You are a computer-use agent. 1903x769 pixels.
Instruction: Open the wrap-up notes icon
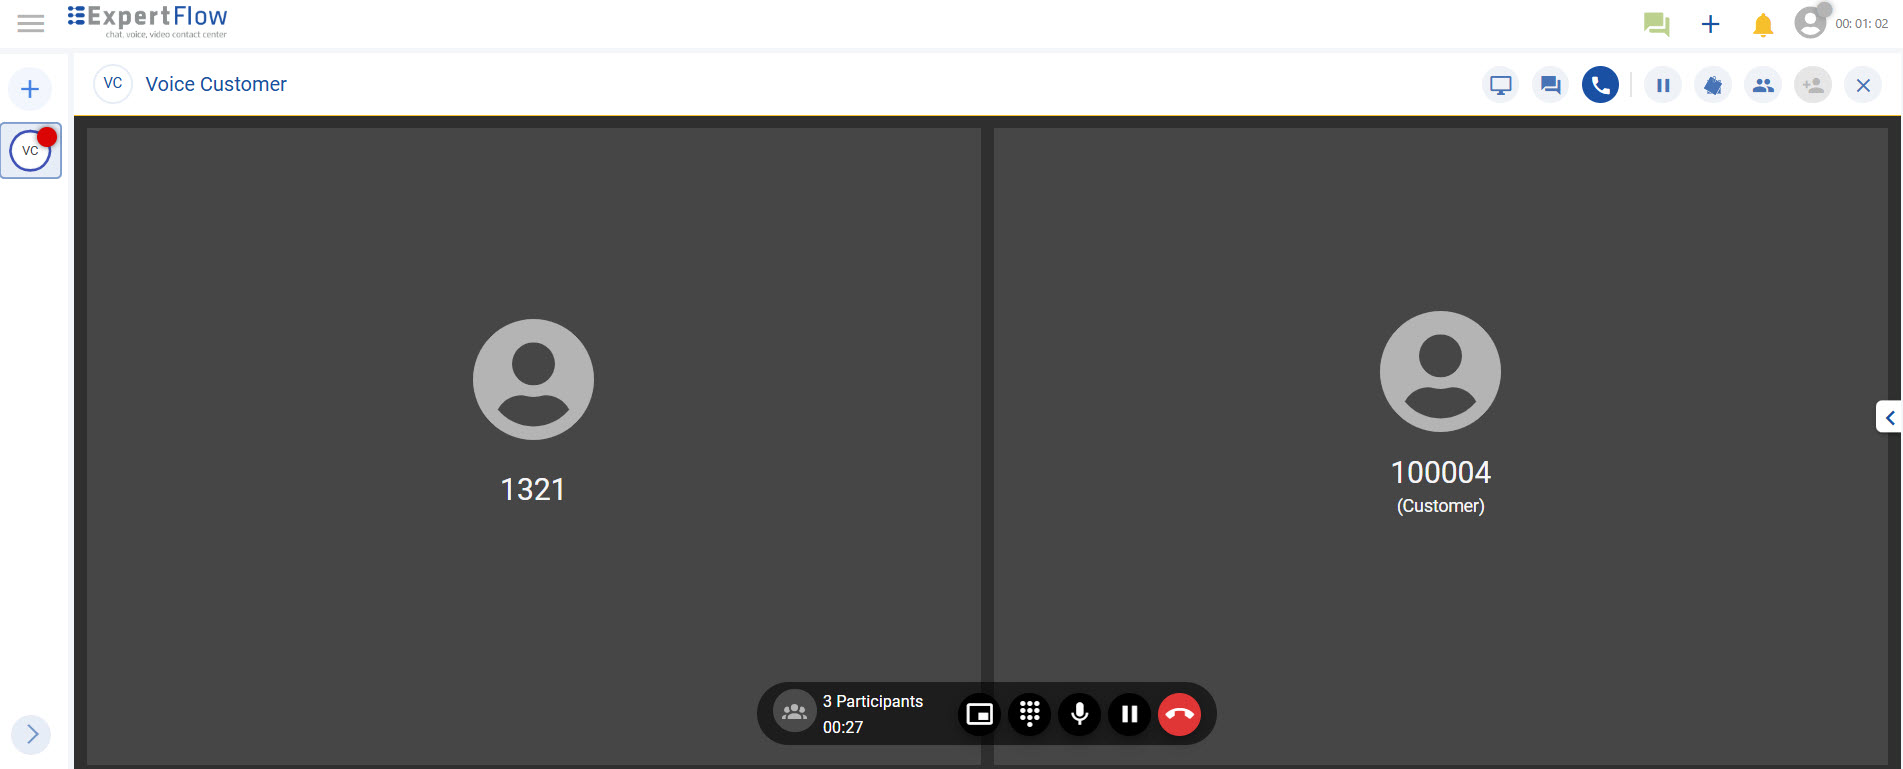[1713, 85]
